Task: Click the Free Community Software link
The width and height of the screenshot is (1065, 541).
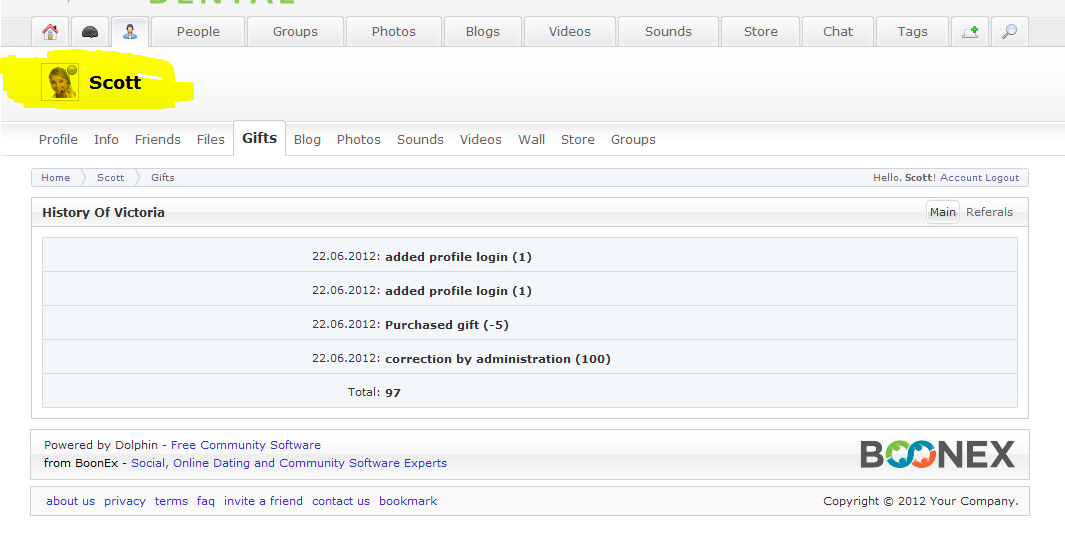Action: coord(246,445)
